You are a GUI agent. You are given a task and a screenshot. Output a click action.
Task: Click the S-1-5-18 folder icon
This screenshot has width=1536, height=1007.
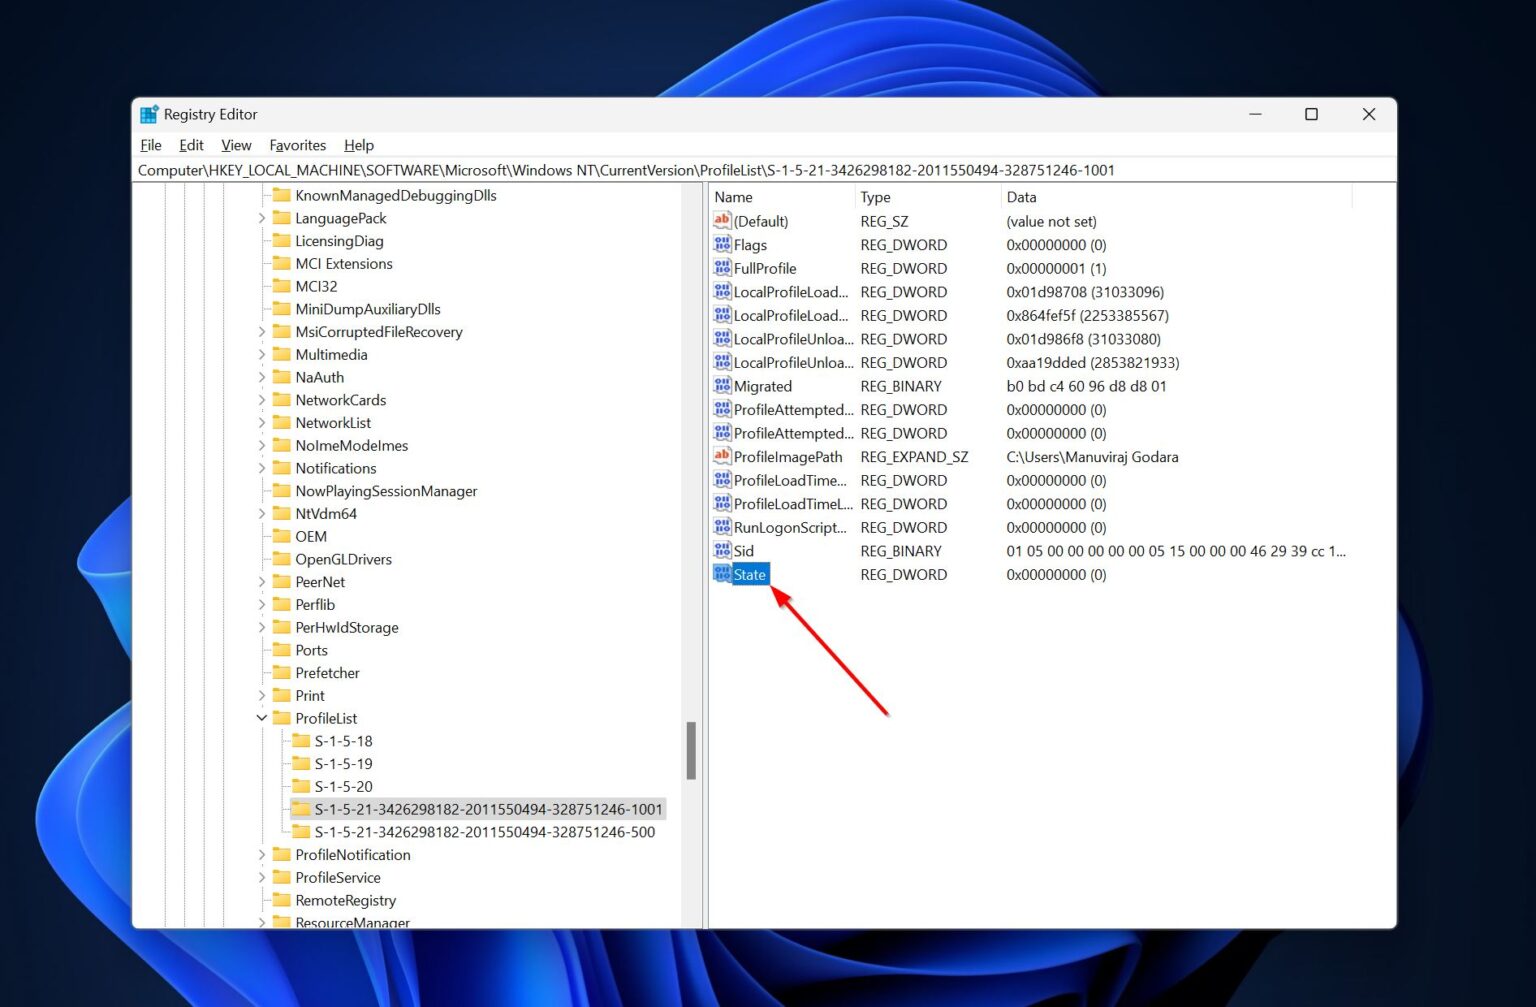click(x=301, y=741)
